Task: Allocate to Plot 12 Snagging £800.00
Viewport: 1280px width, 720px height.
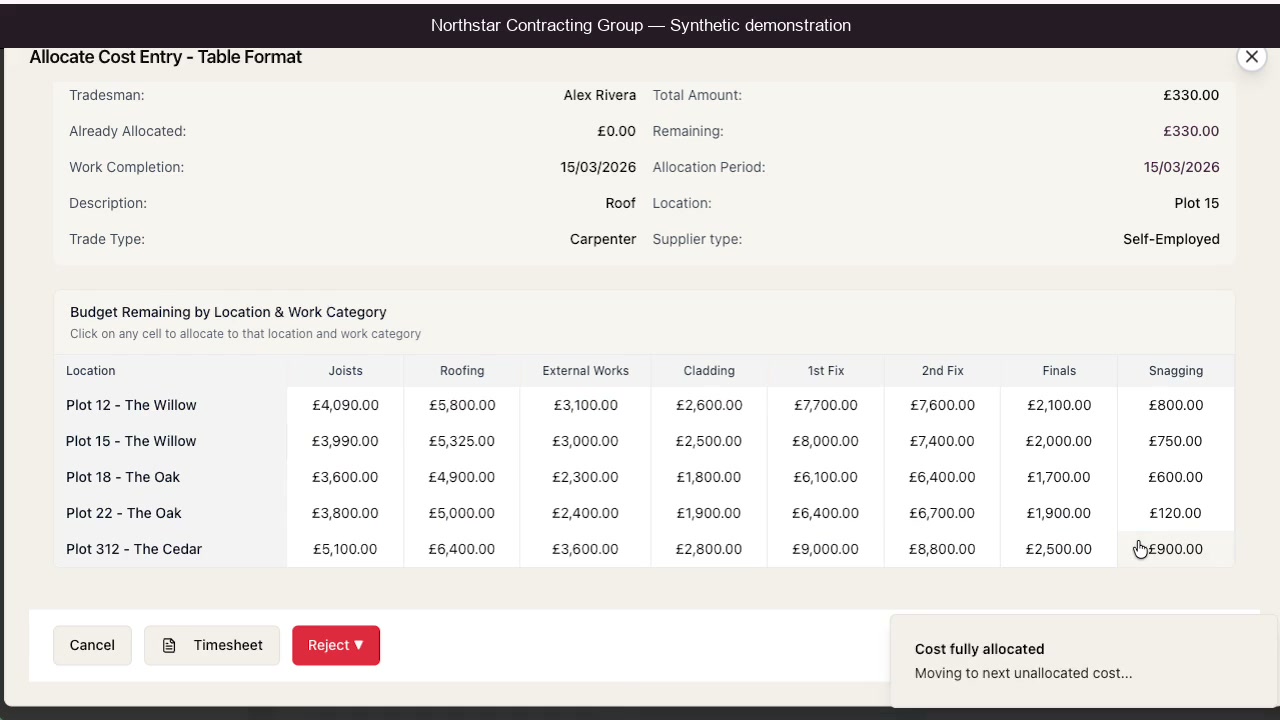Action: (x=1176, y=405)
